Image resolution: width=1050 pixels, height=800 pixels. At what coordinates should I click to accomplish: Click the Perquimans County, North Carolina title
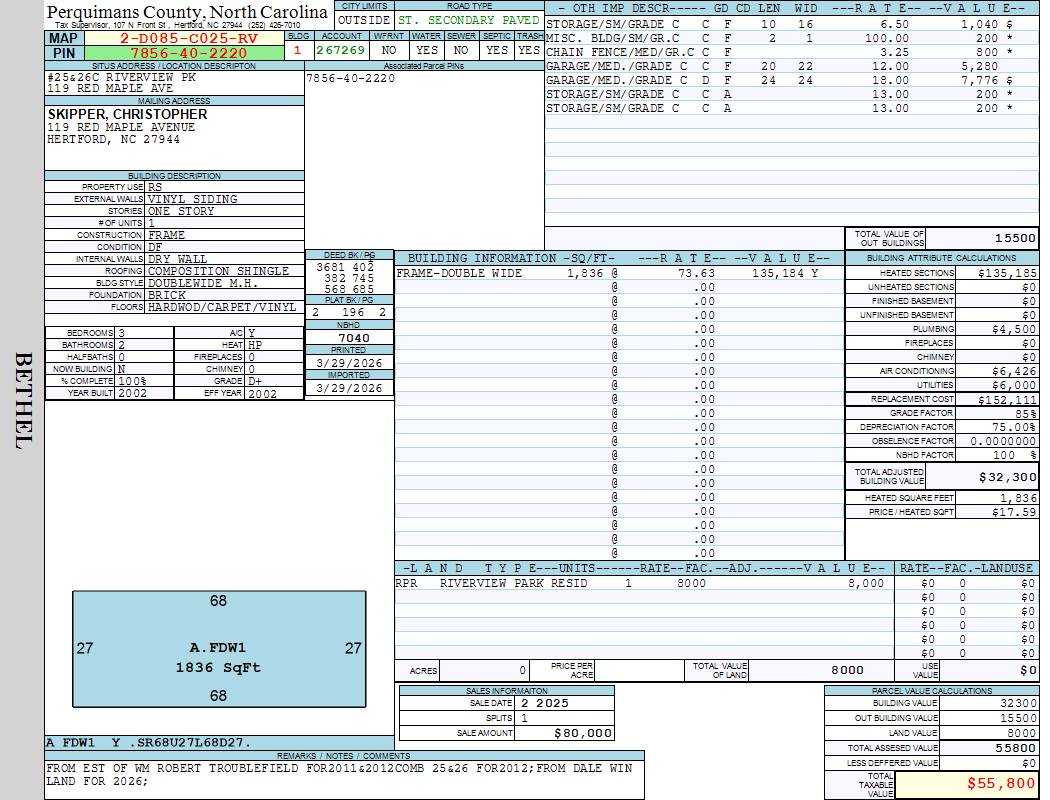click(188, 12)
